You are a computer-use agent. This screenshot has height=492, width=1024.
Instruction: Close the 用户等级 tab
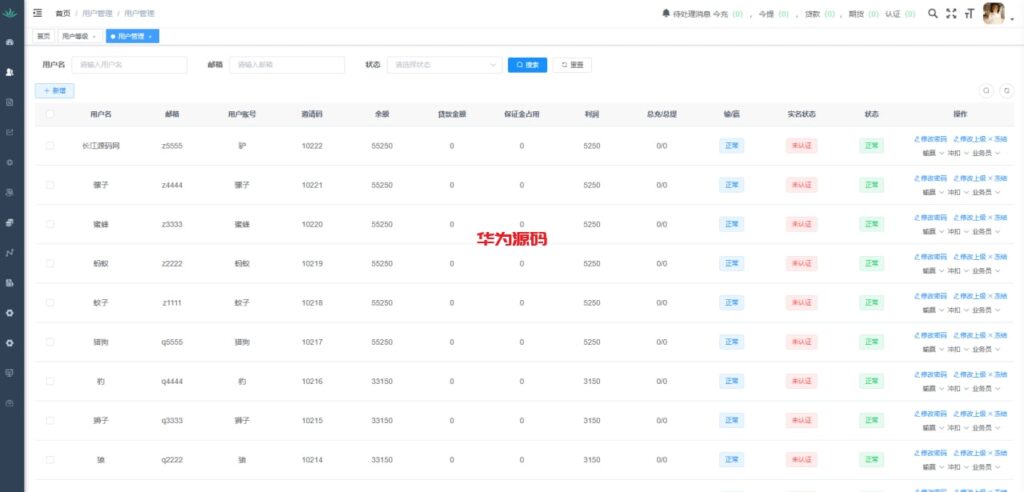click(x=94, y=37)
